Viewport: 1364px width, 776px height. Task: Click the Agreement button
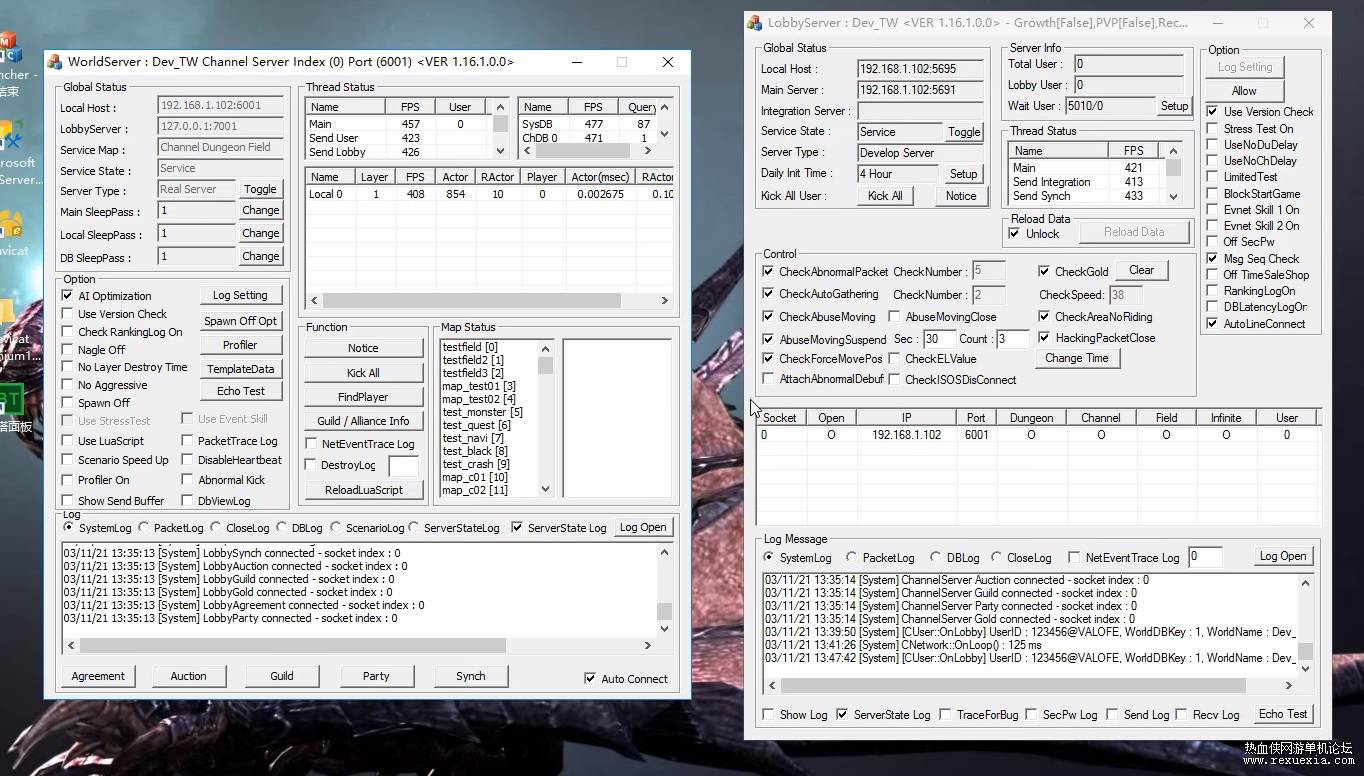[98, 676]
